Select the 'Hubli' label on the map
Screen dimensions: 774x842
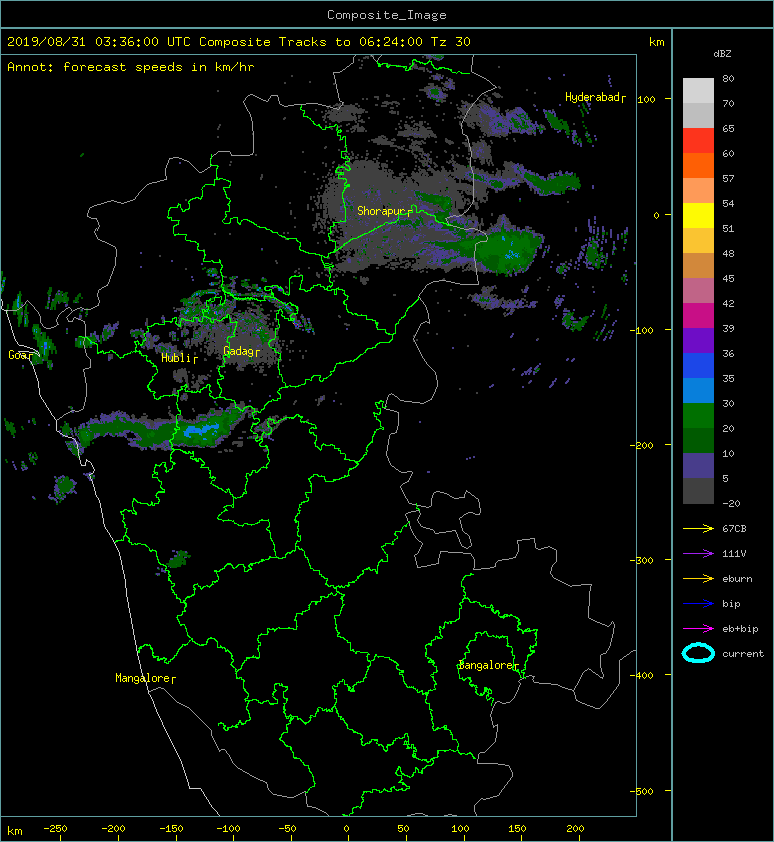(x=176, y=358)
